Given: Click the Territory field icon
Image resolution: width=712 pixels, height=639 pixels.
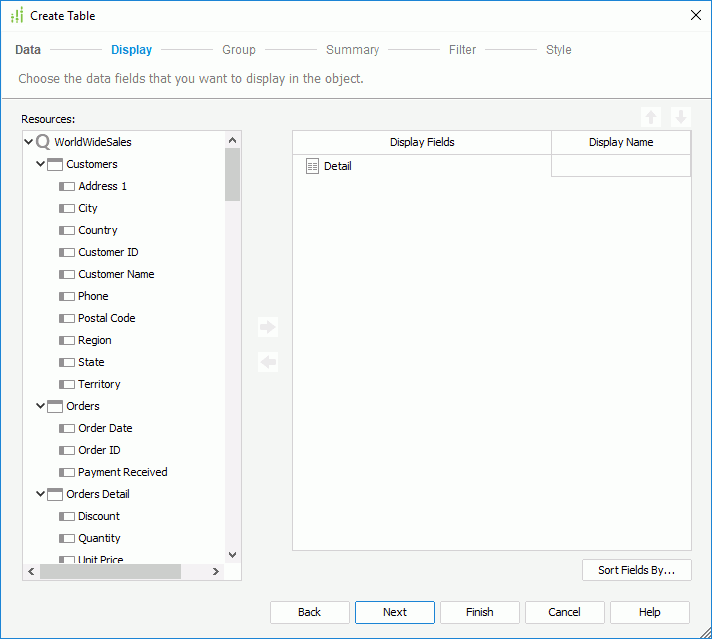Looking at the screenshot, I should pyautogui.click(x=67, y=384).
